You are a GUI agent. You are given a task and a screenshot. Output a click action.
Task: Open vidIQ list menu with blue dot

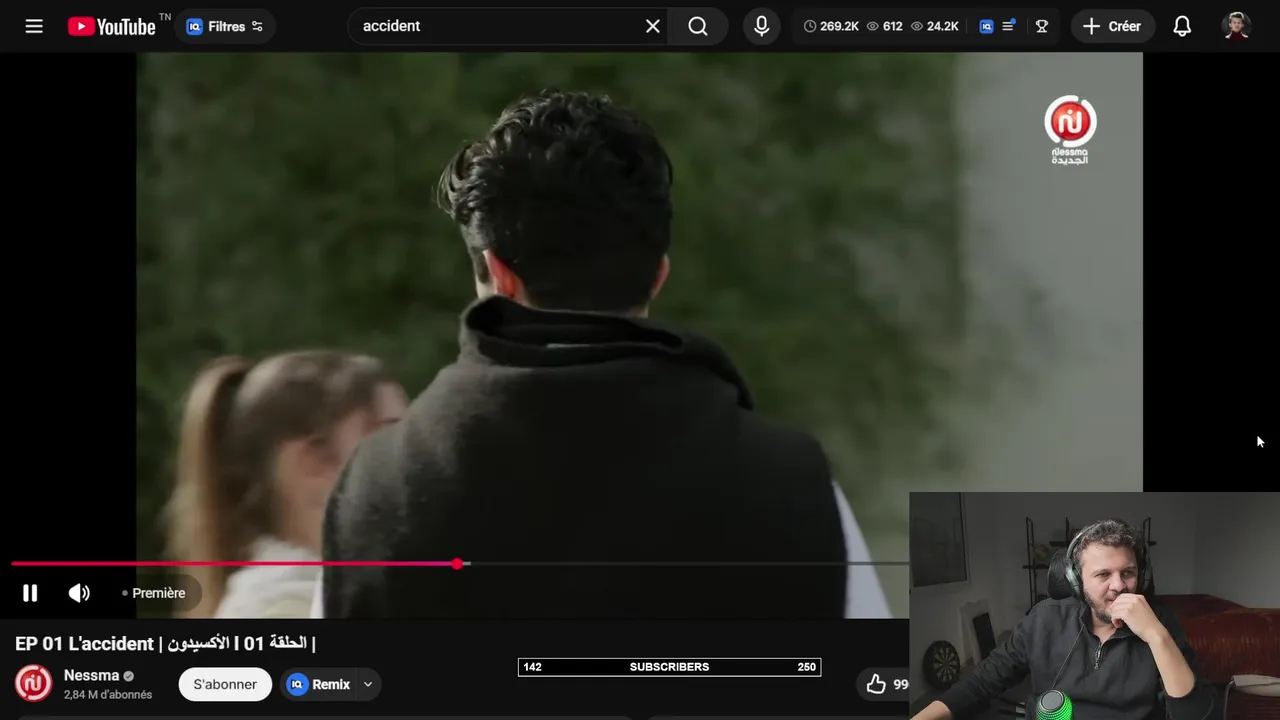1009,26
